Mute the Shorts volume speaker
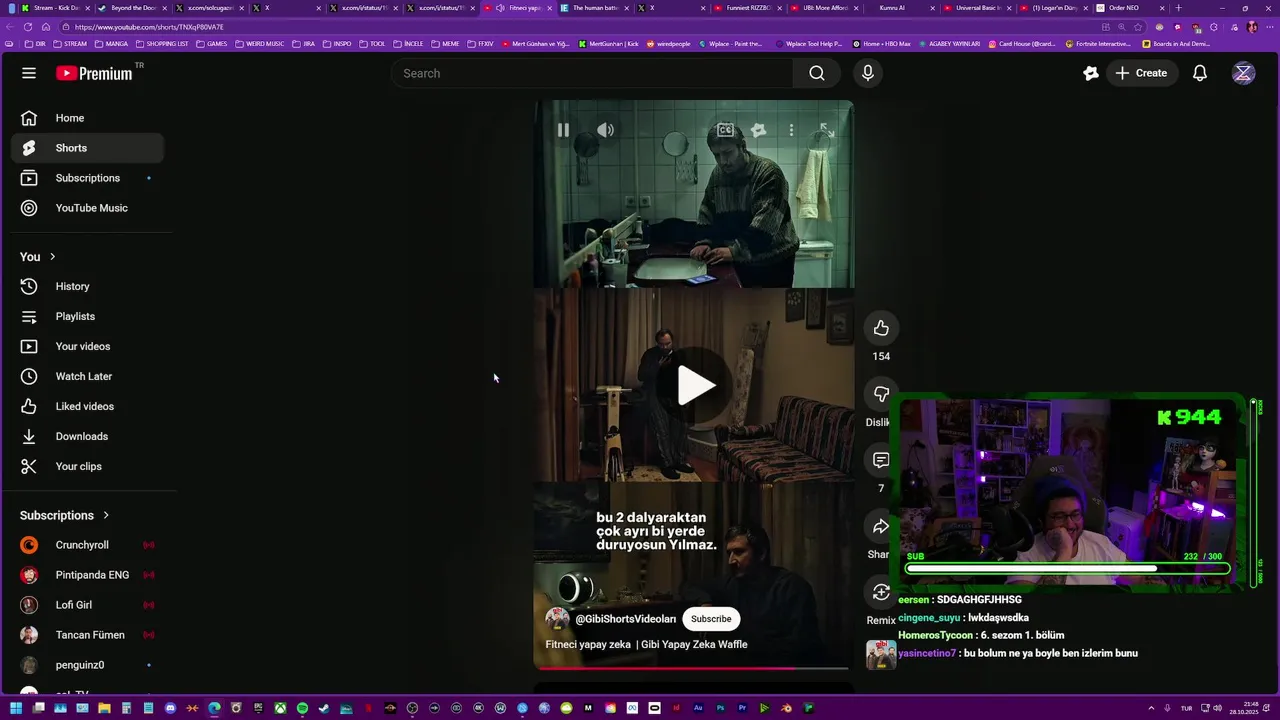The height and width of the screenshot is (720, 1280). tap(606, 130)
